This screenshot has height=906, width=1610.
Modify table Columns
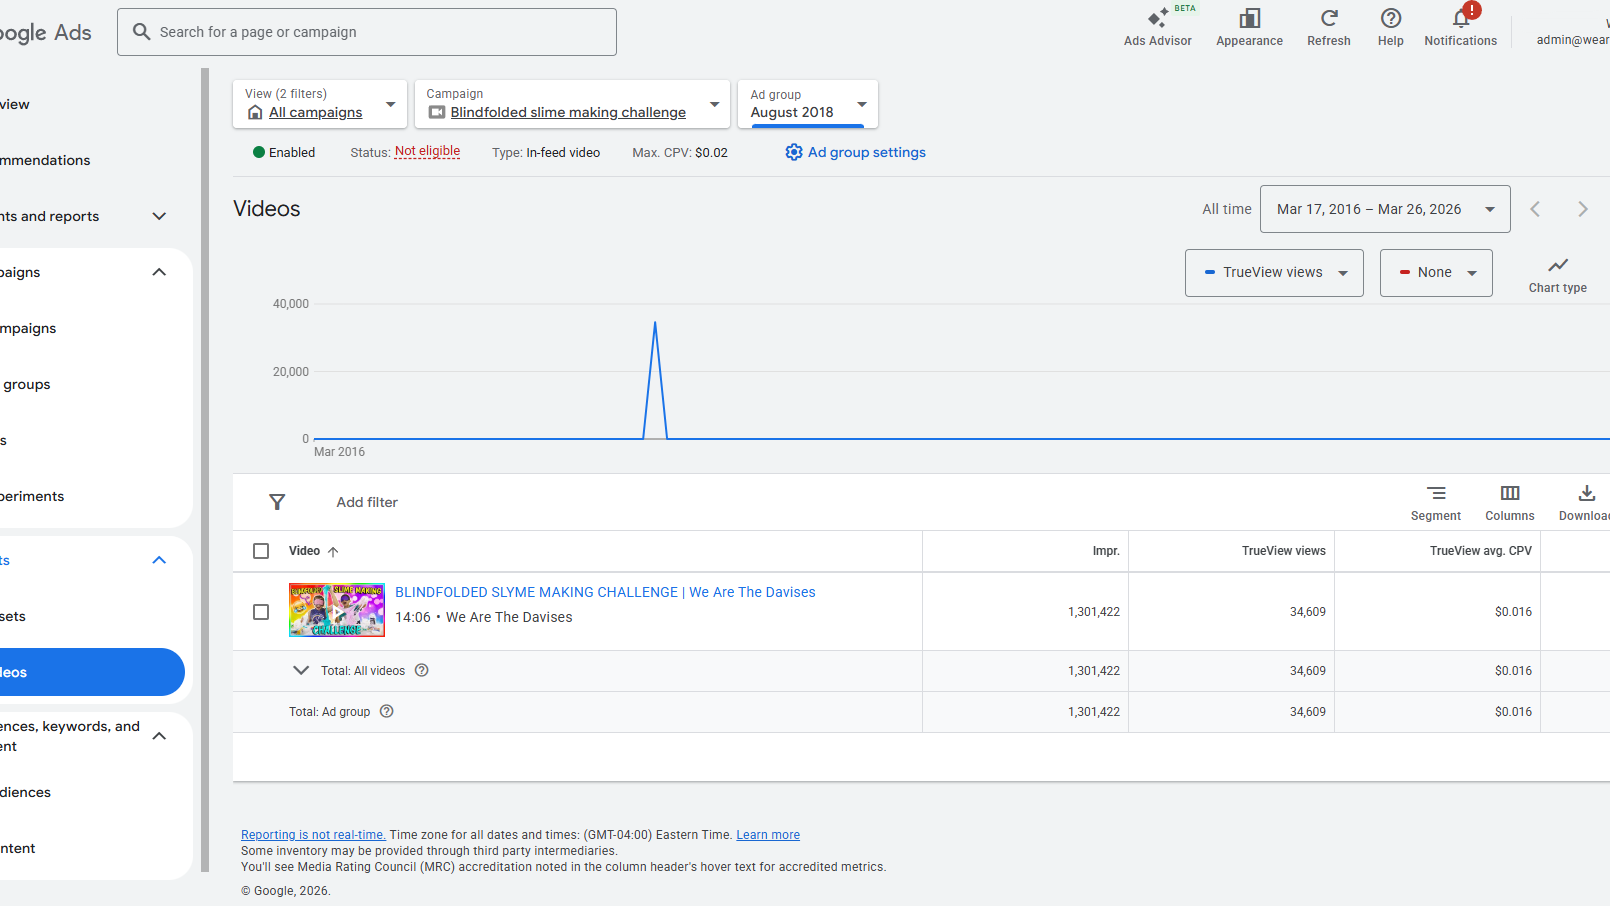coord(1509,503)
